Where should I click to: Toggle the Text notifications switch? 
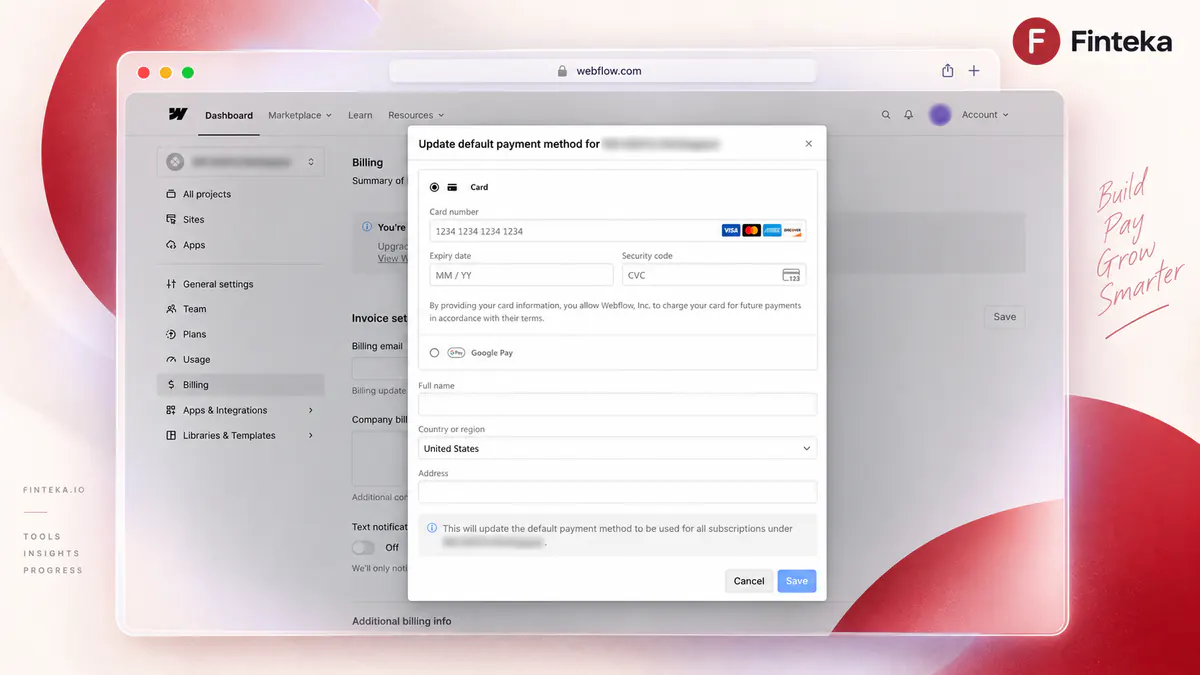coord(364,547)
